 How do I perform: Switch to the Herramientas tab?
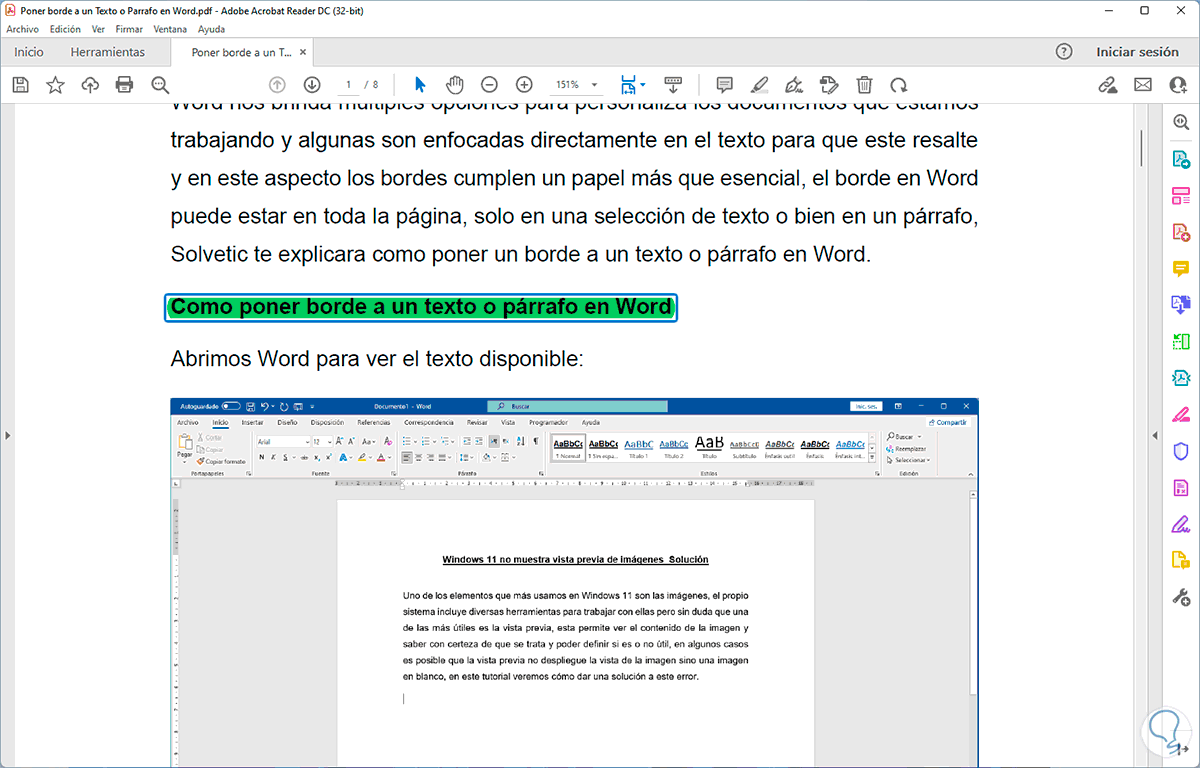click(x=107, y=52)
